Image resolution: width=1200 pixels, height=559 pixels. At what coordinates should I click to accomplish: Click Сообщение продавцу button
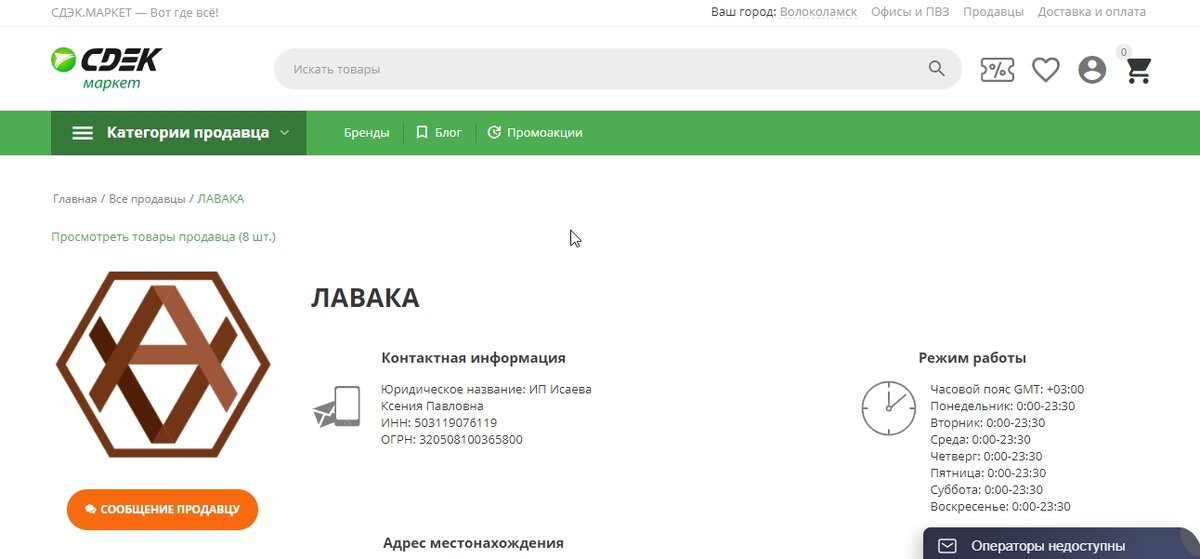162,509
